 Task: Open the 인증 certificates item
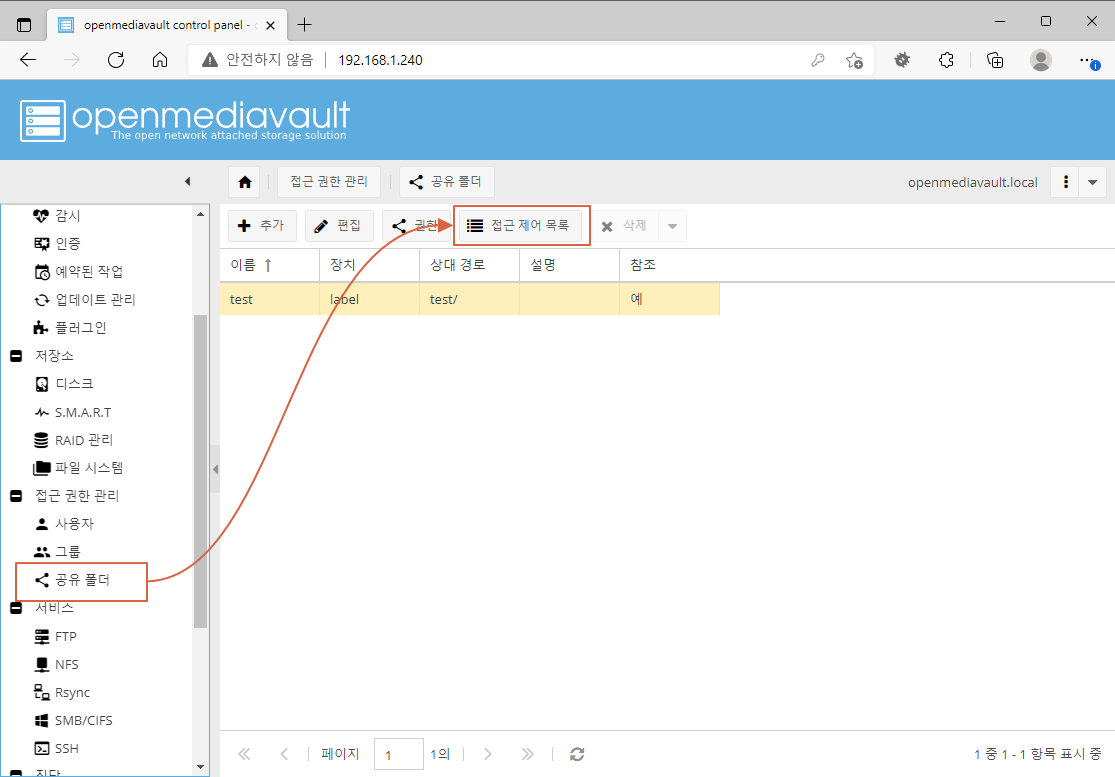tap(57, 244)
